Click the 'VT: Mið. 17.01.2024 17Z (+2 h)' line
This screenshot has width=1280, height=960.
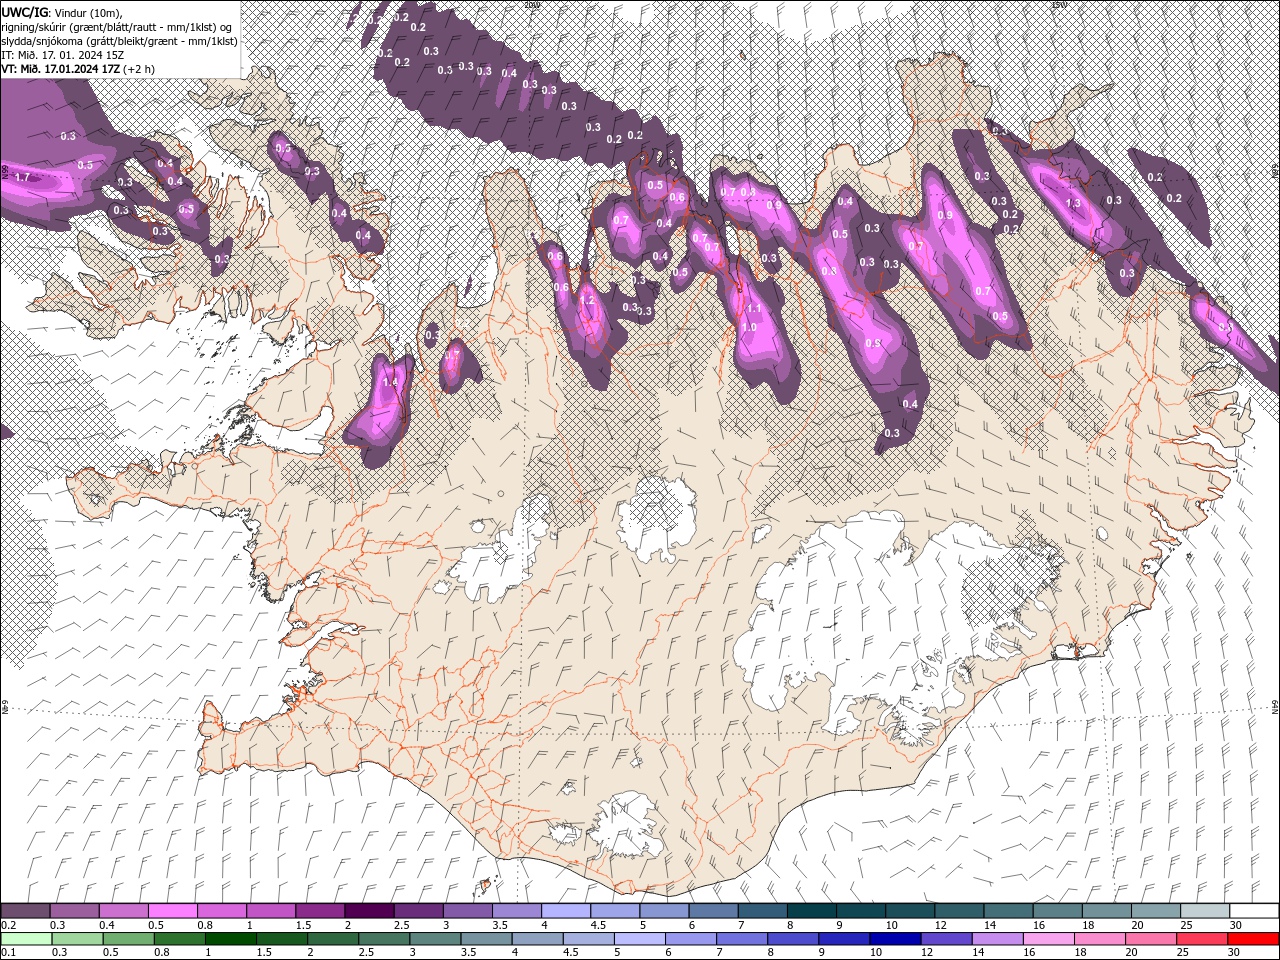pyautogui.click(x=77, y=68)
